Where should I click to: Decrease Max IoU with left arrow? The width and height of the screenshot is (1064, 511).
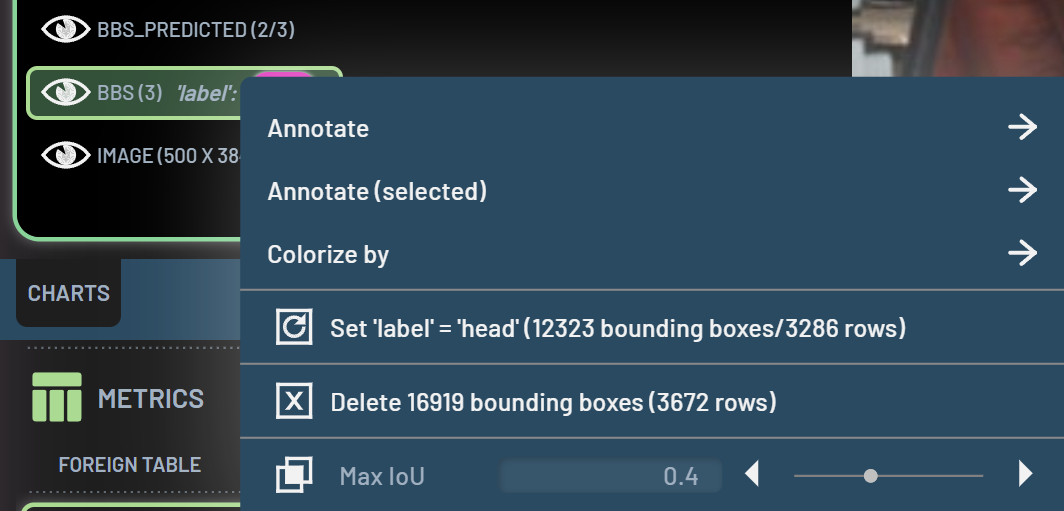click(x=753, y=475)
